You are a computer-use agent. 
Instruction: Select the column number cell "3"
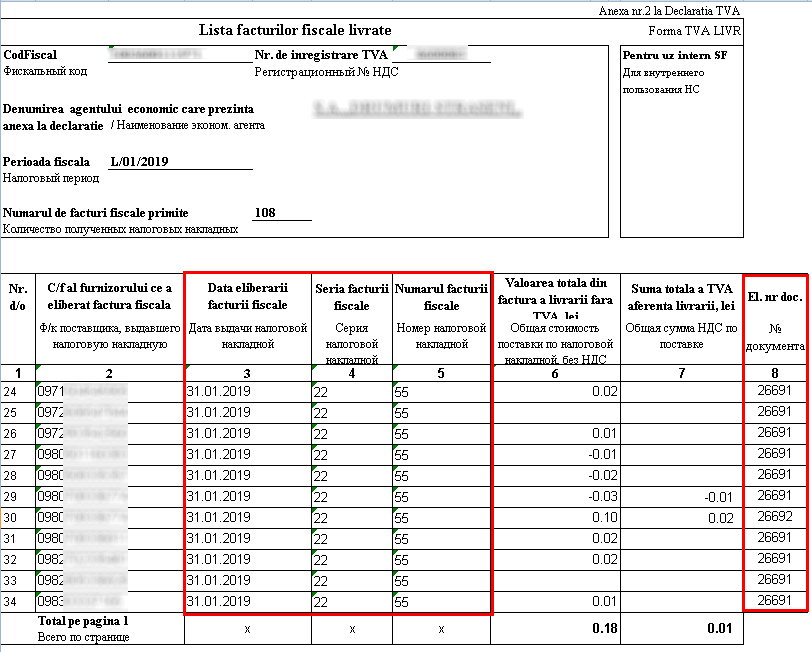tap(247, 373)
